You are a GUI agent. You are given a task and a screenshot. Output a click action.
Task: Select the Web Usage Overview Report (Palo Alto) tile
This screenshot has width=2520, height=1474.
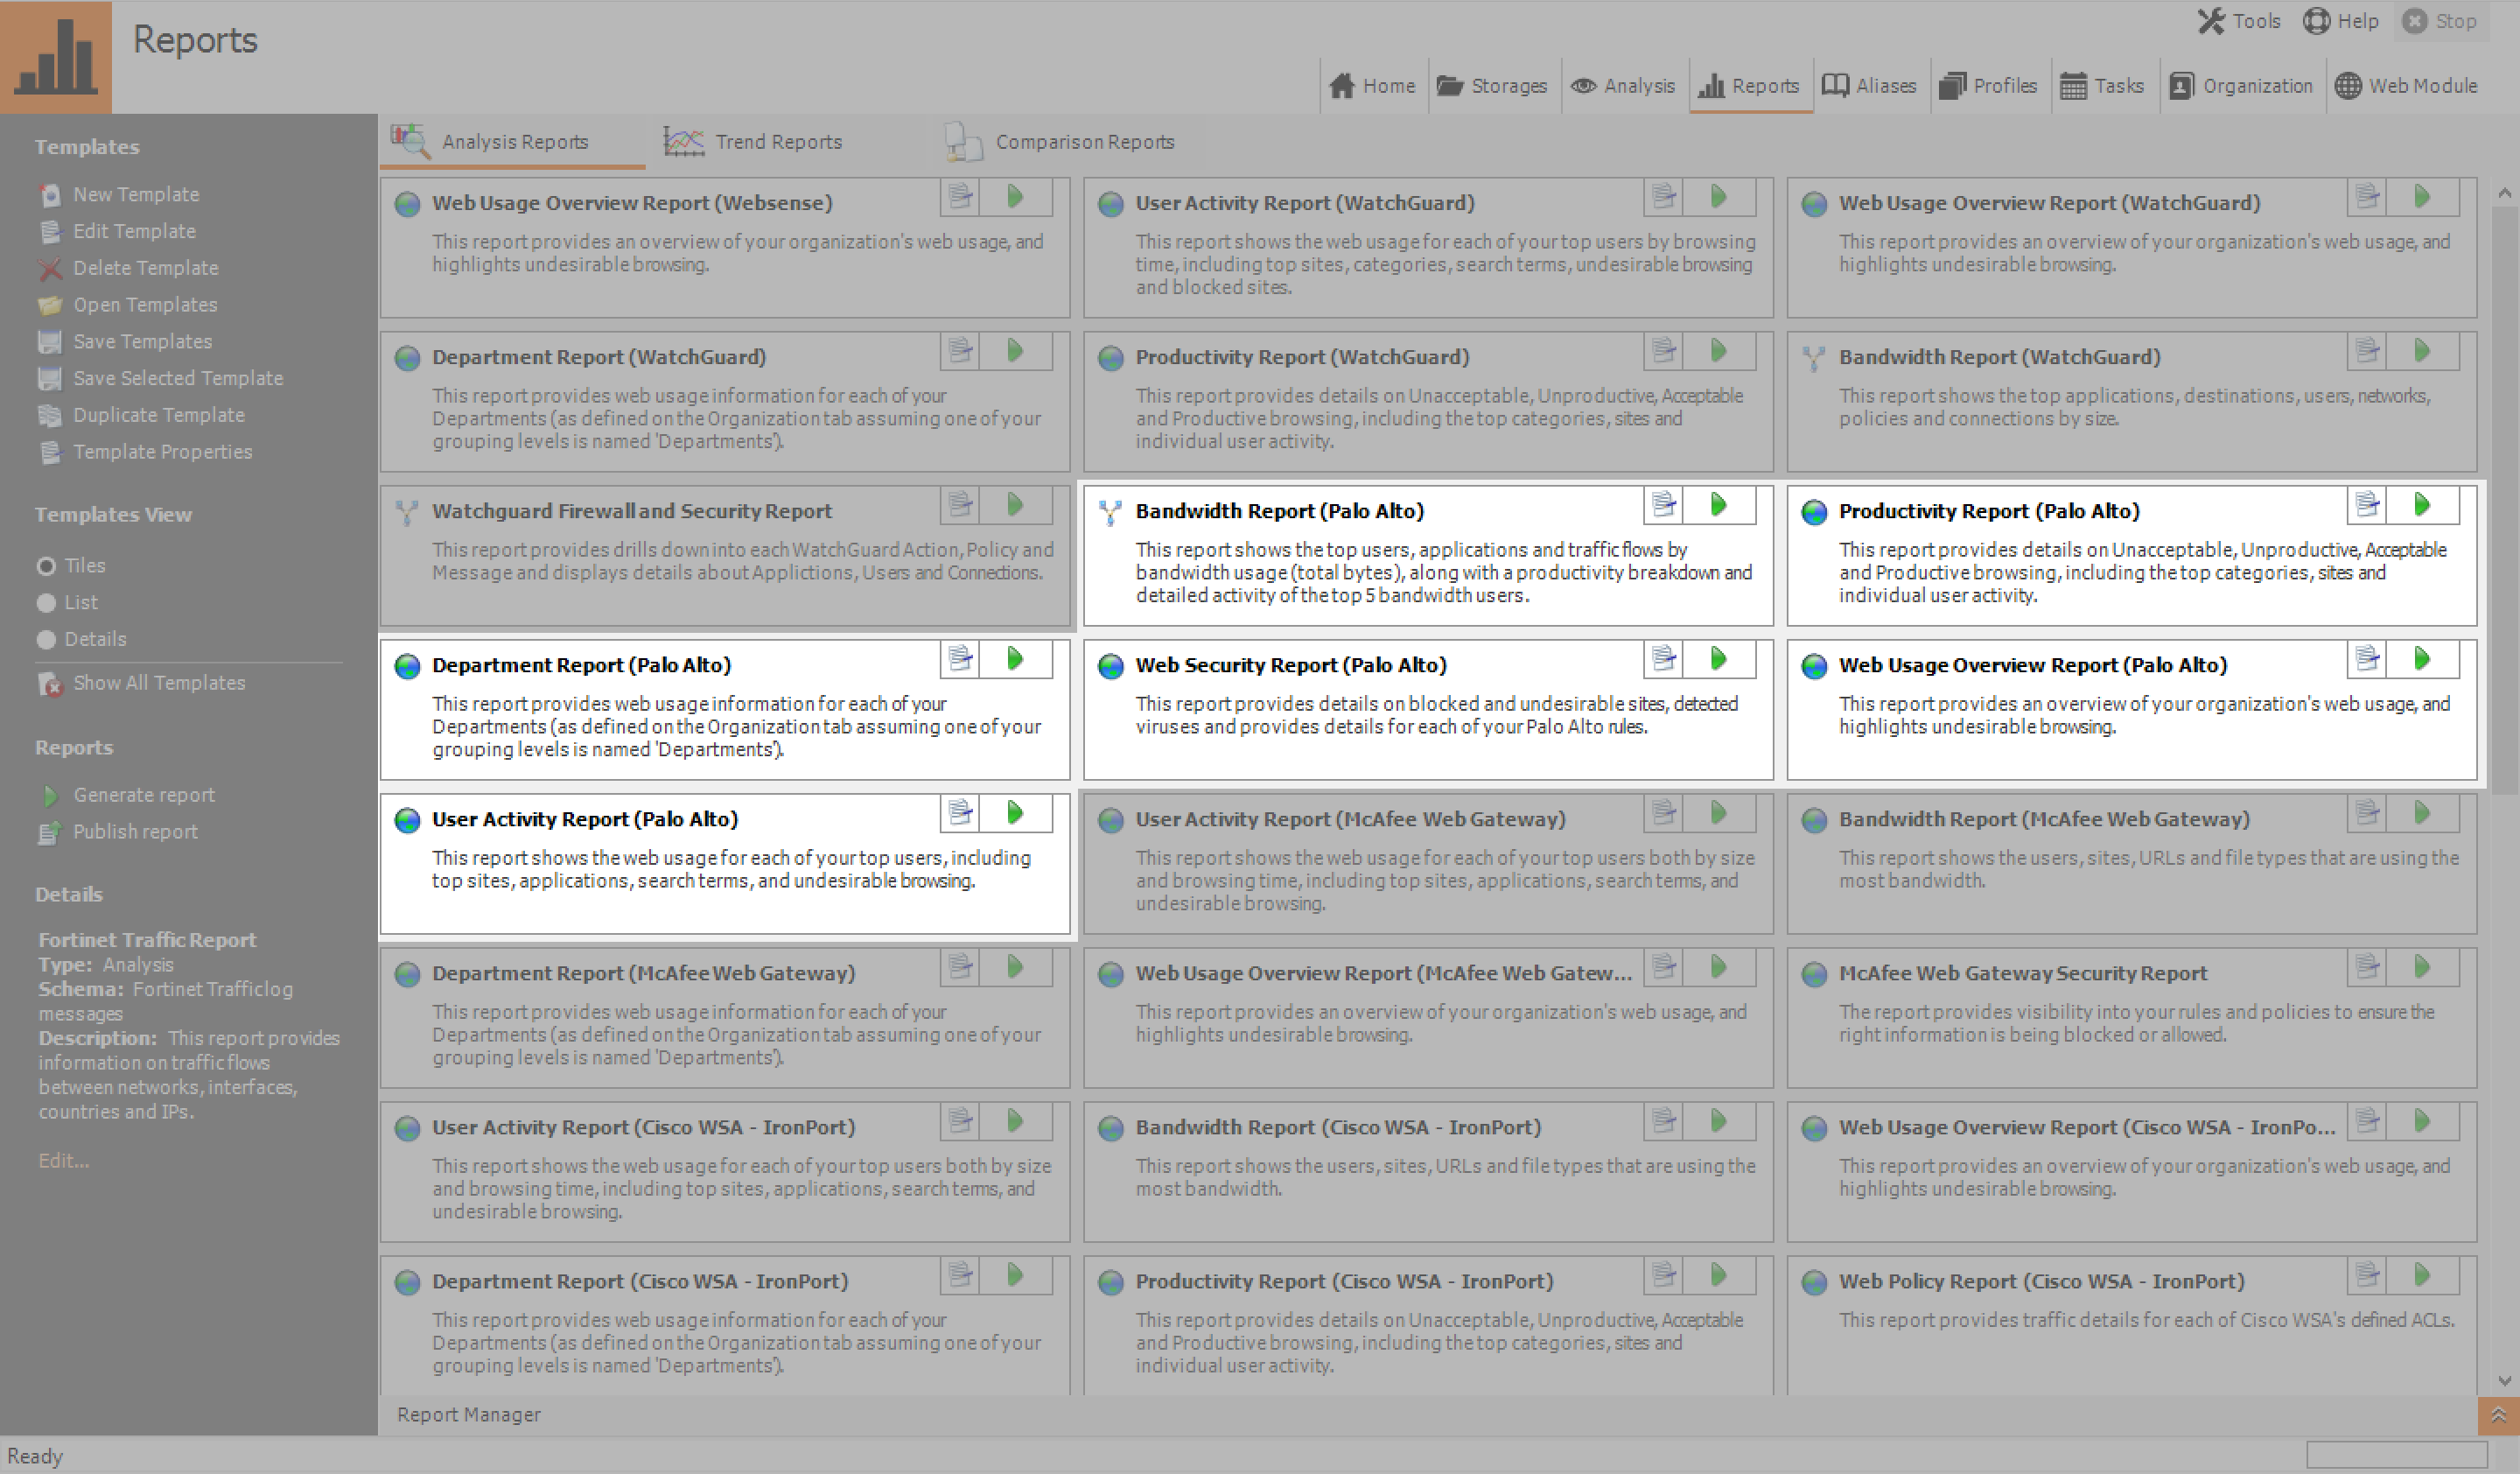[x=2131, y=710]
